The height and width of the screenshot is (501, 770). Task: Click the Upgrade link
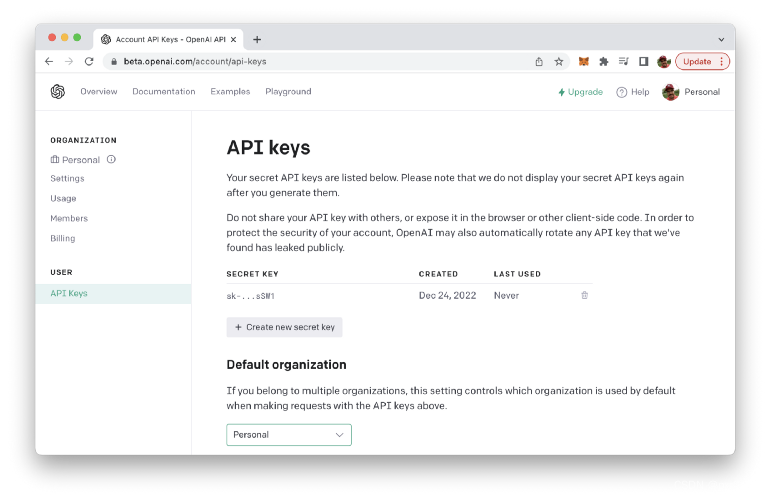[580, 92]
